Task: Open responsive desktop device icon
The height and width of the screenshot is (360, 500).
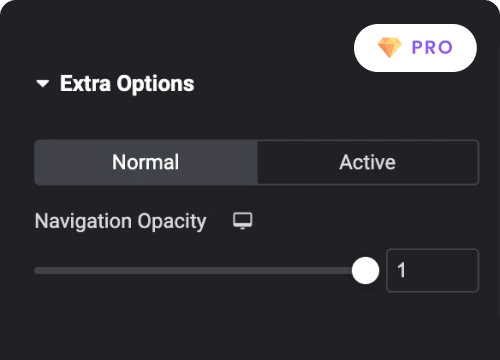Action: click(x=243, y=221)
